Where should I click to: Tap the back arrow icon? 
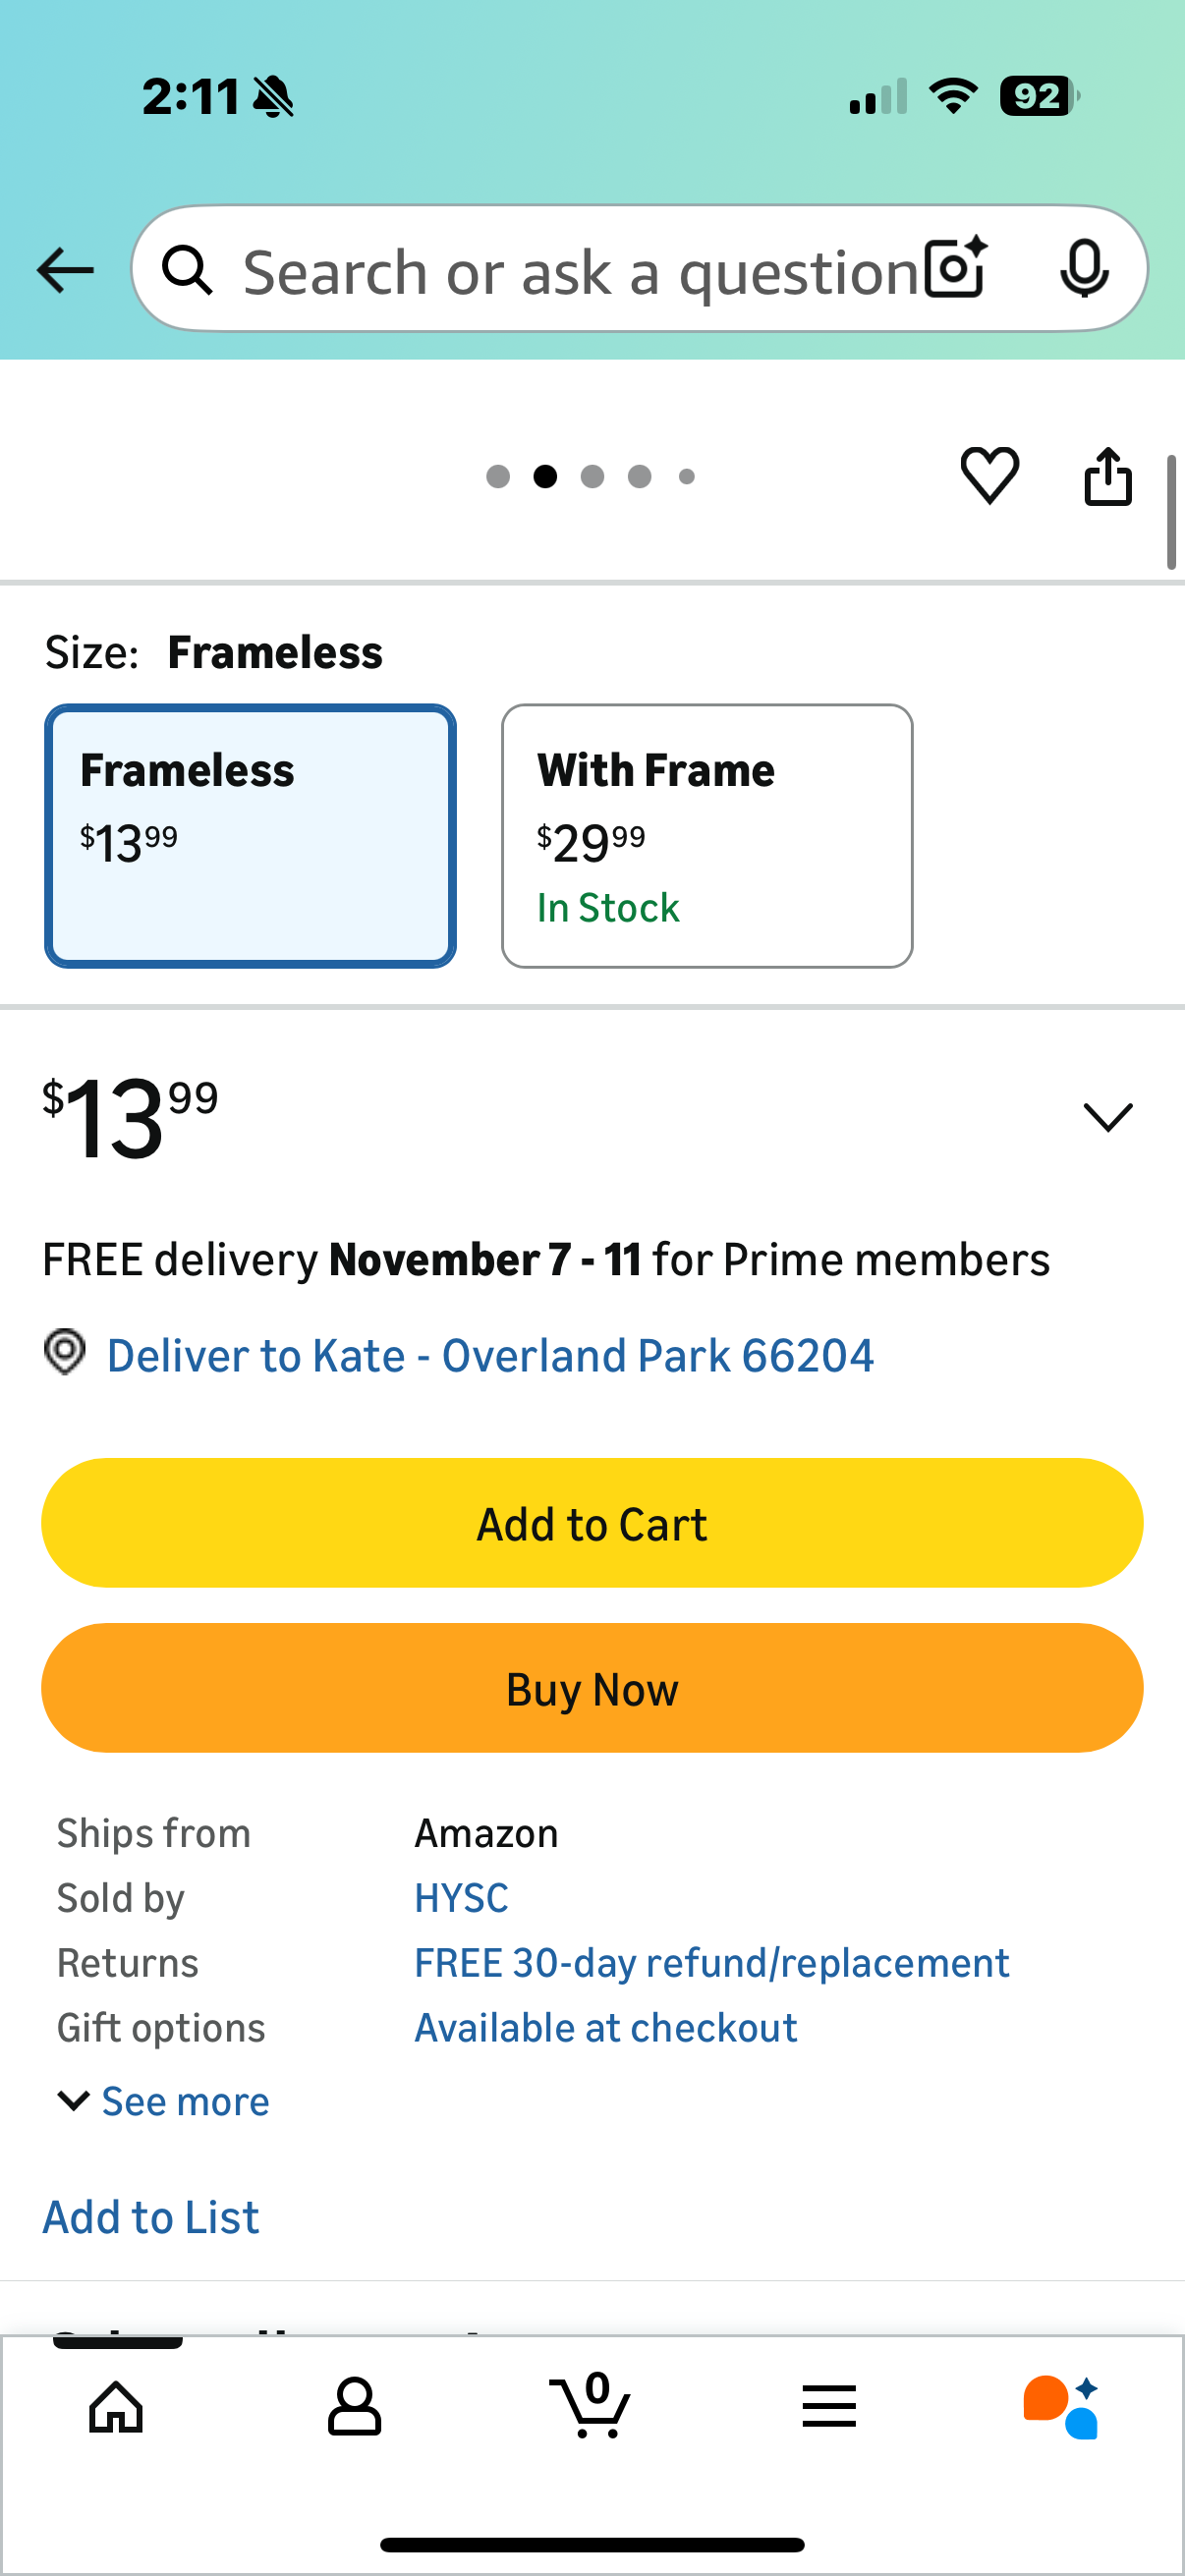65,270
